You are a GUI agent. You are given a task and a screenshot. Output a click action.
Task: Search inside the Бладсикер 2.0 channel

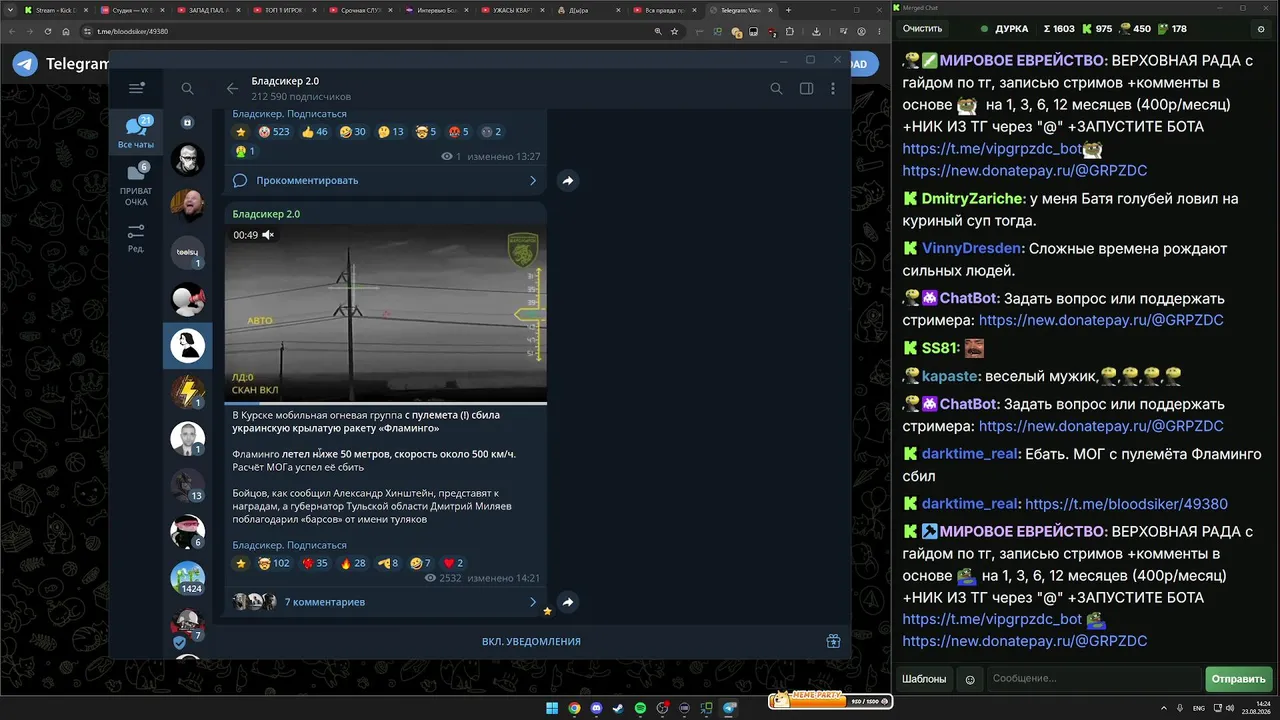click(x=776, y=88)
